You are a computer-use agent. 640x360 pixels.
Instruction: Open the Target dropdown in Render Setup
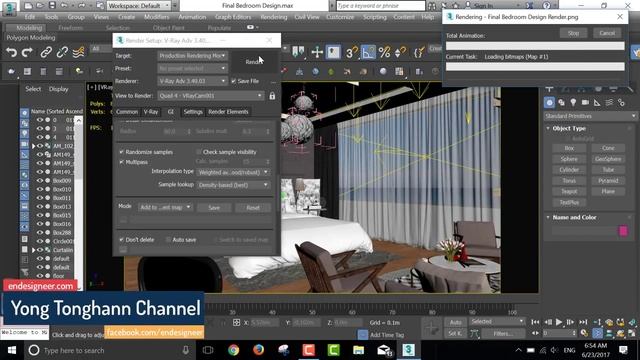(x=193, y=56)
